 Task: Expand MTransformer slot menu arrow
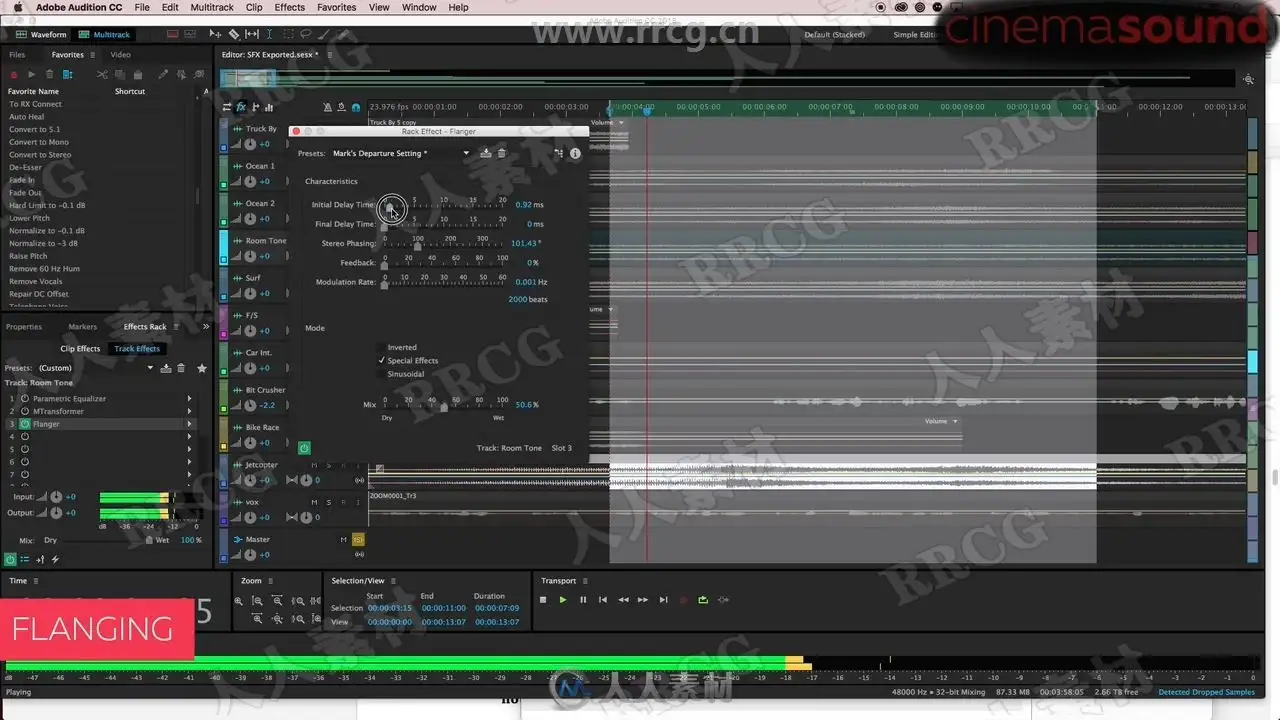point(189,411)
